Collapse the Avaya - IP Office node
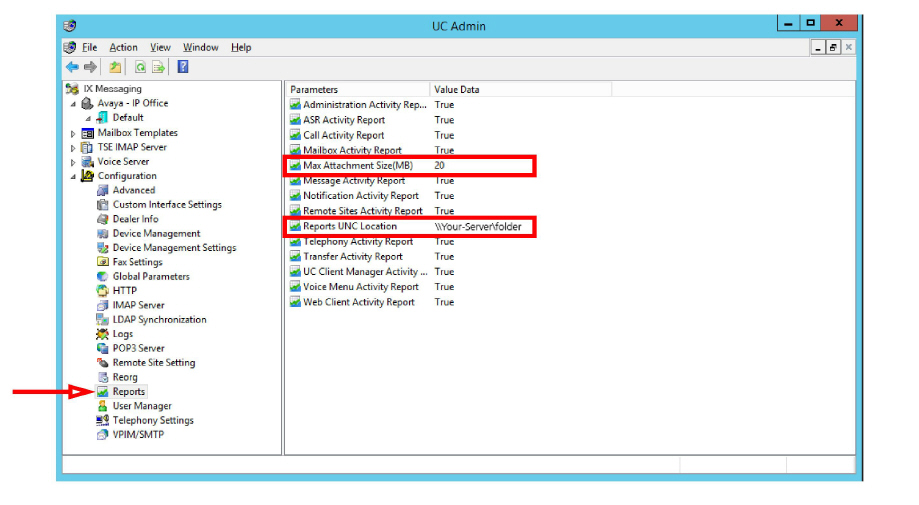919x505 pixels. click(73, 104)
